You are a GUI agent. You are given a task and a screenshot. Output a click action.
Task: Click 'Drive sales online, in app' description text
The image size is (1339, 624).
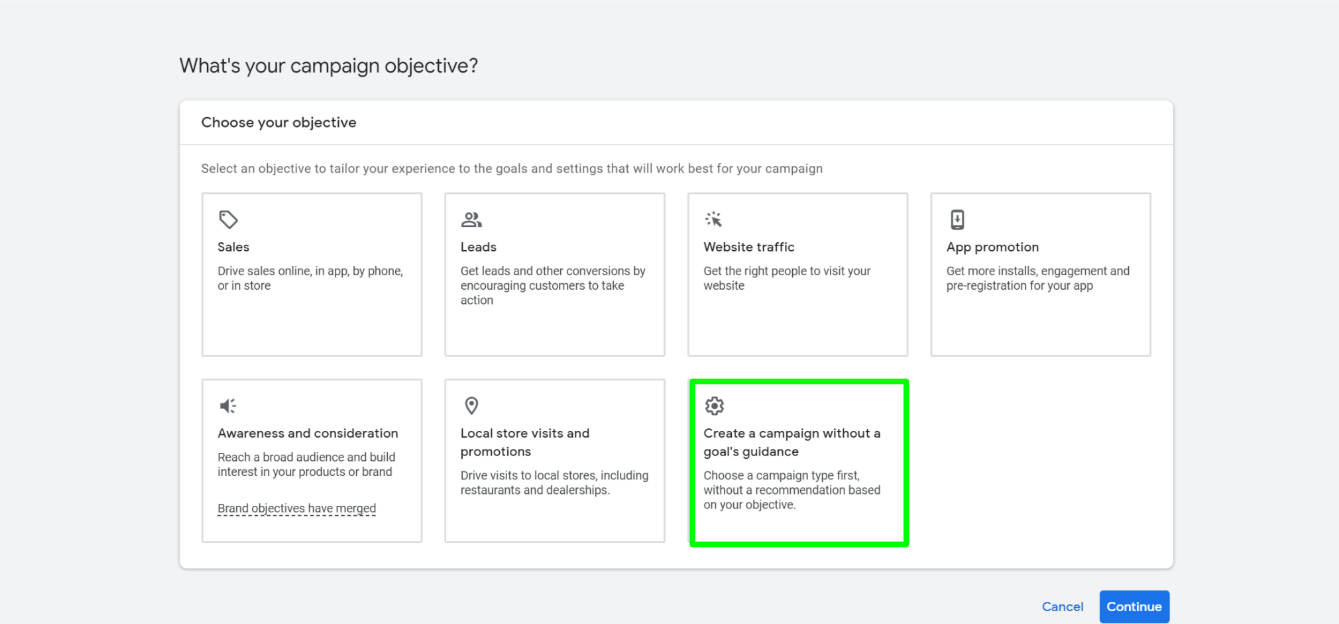pyautogui.click(x=310, y=278)
